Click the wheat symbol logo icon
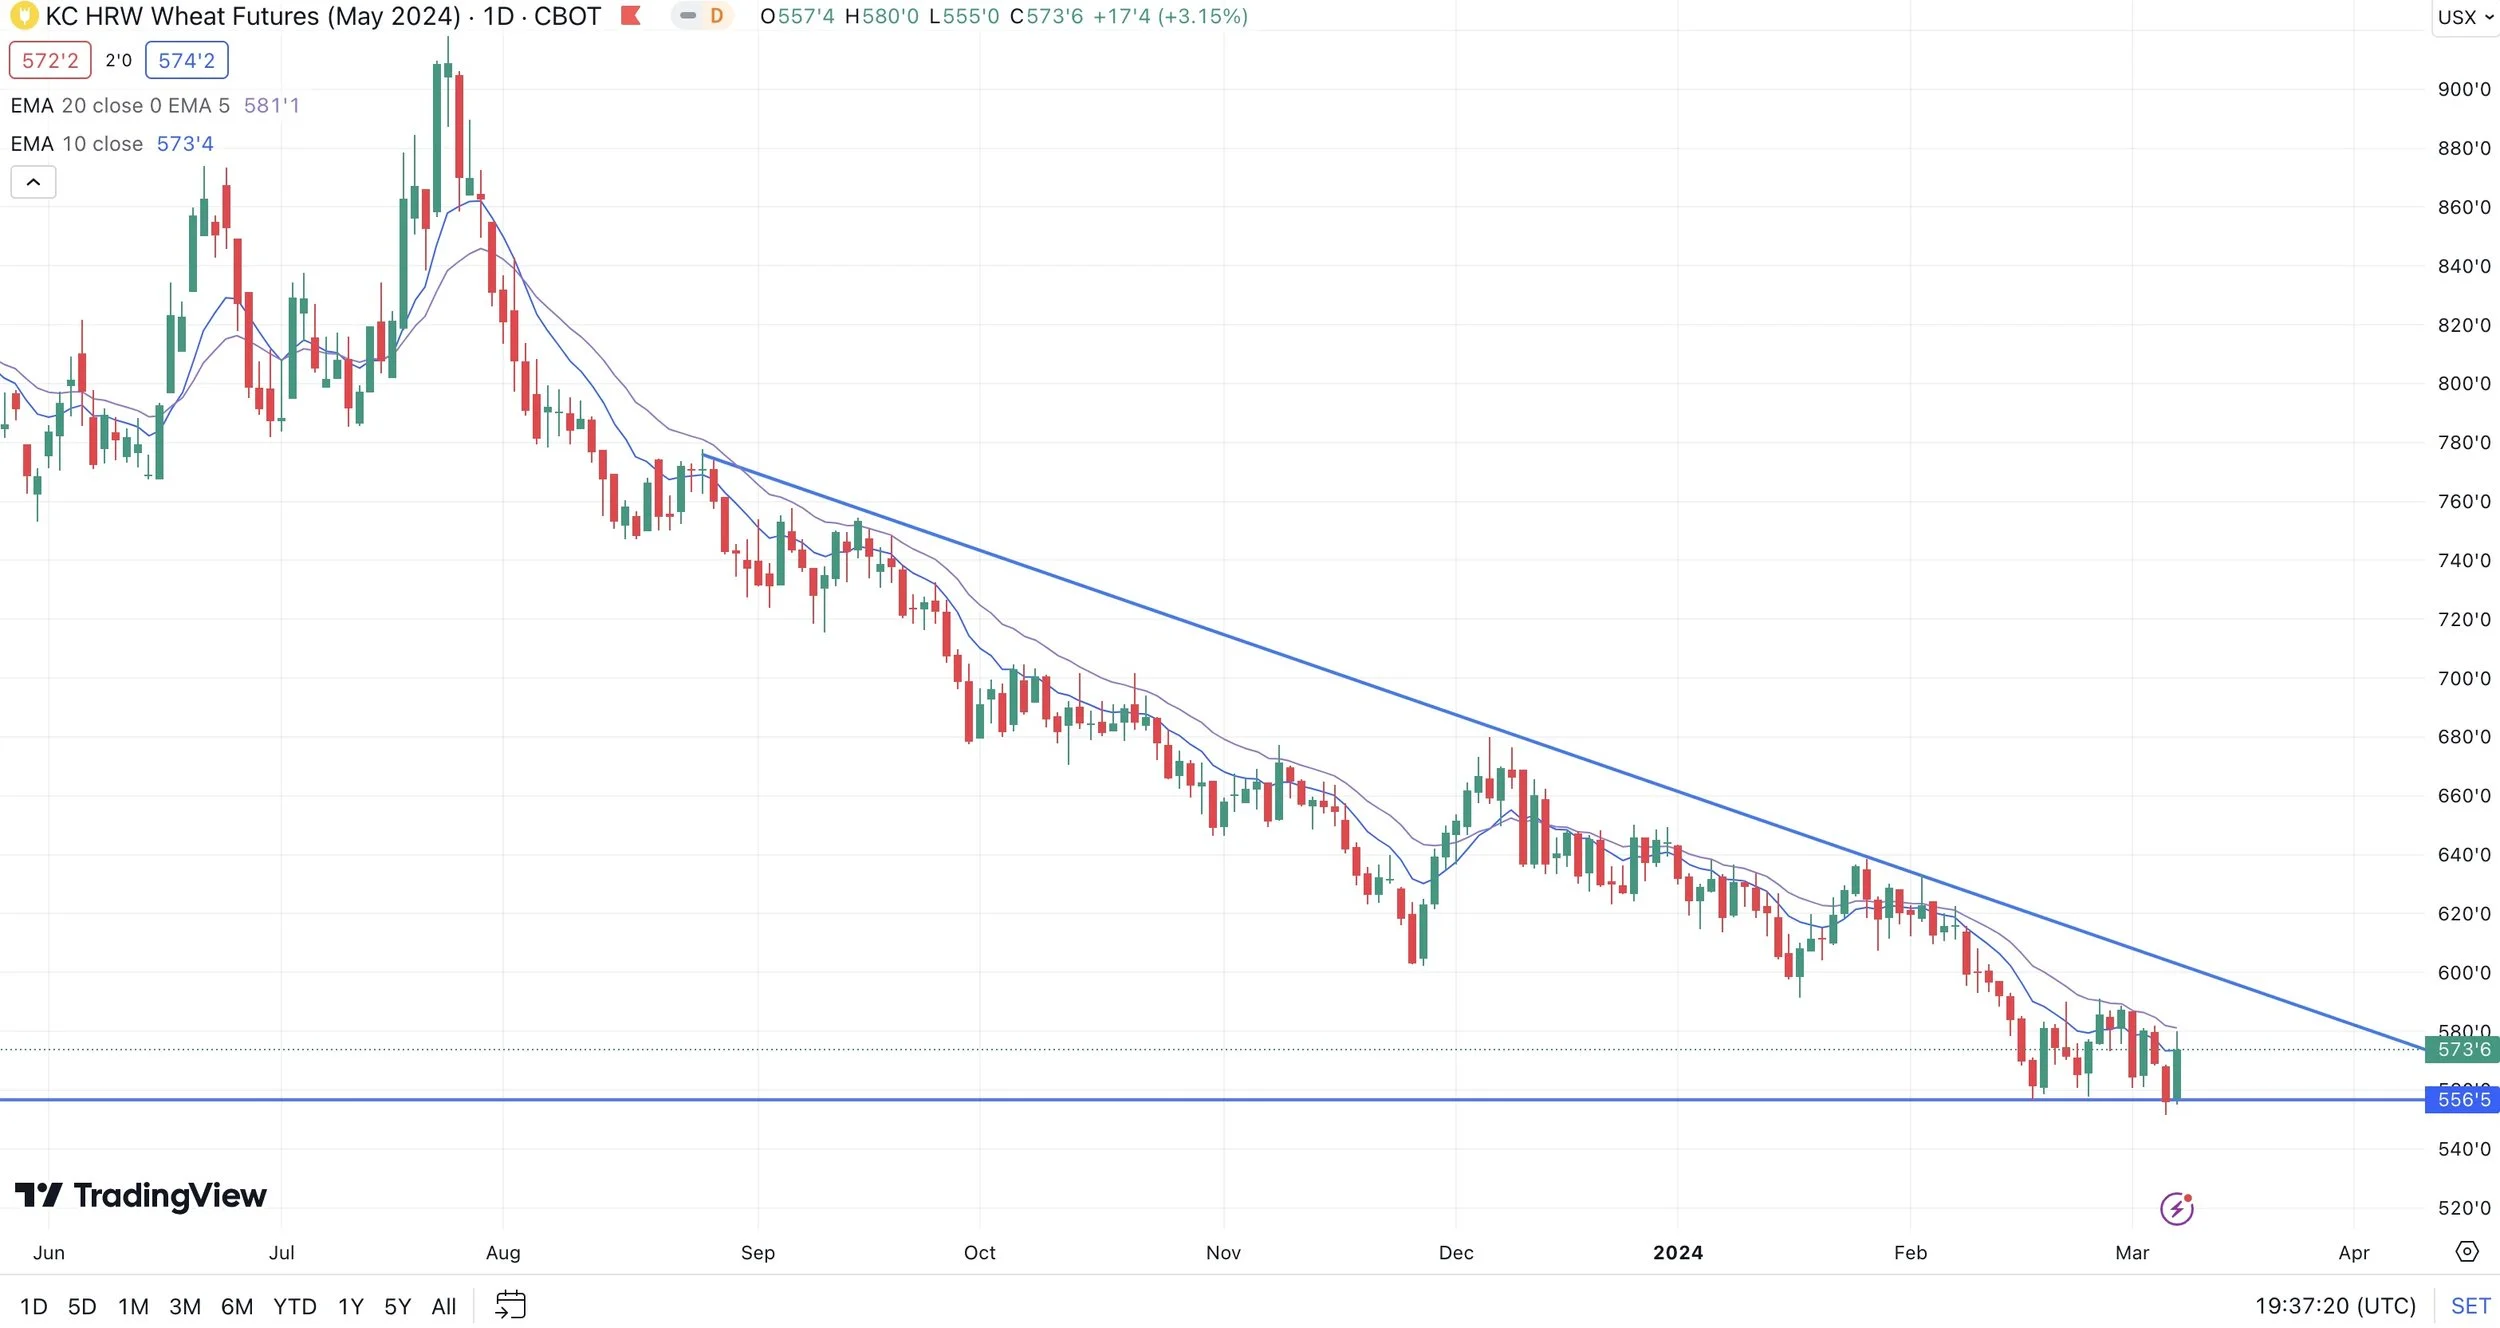Viewport: 2500px width, 1328px height. tap(23, 16)
